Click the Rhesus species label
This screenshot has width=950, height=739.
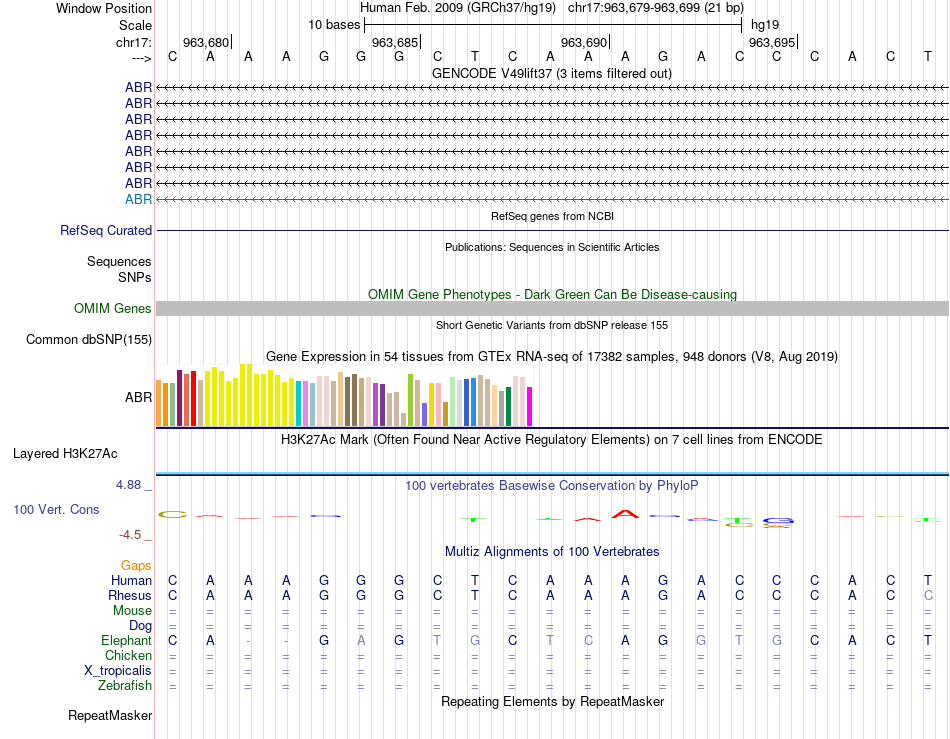(130, 595)
